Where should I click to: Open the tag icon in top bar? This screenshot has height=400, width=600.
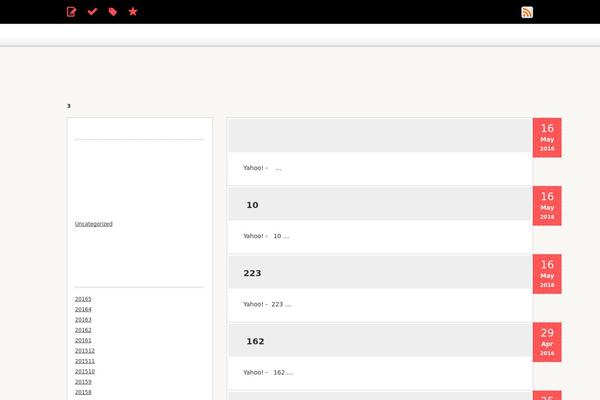[x=112, y=12]
